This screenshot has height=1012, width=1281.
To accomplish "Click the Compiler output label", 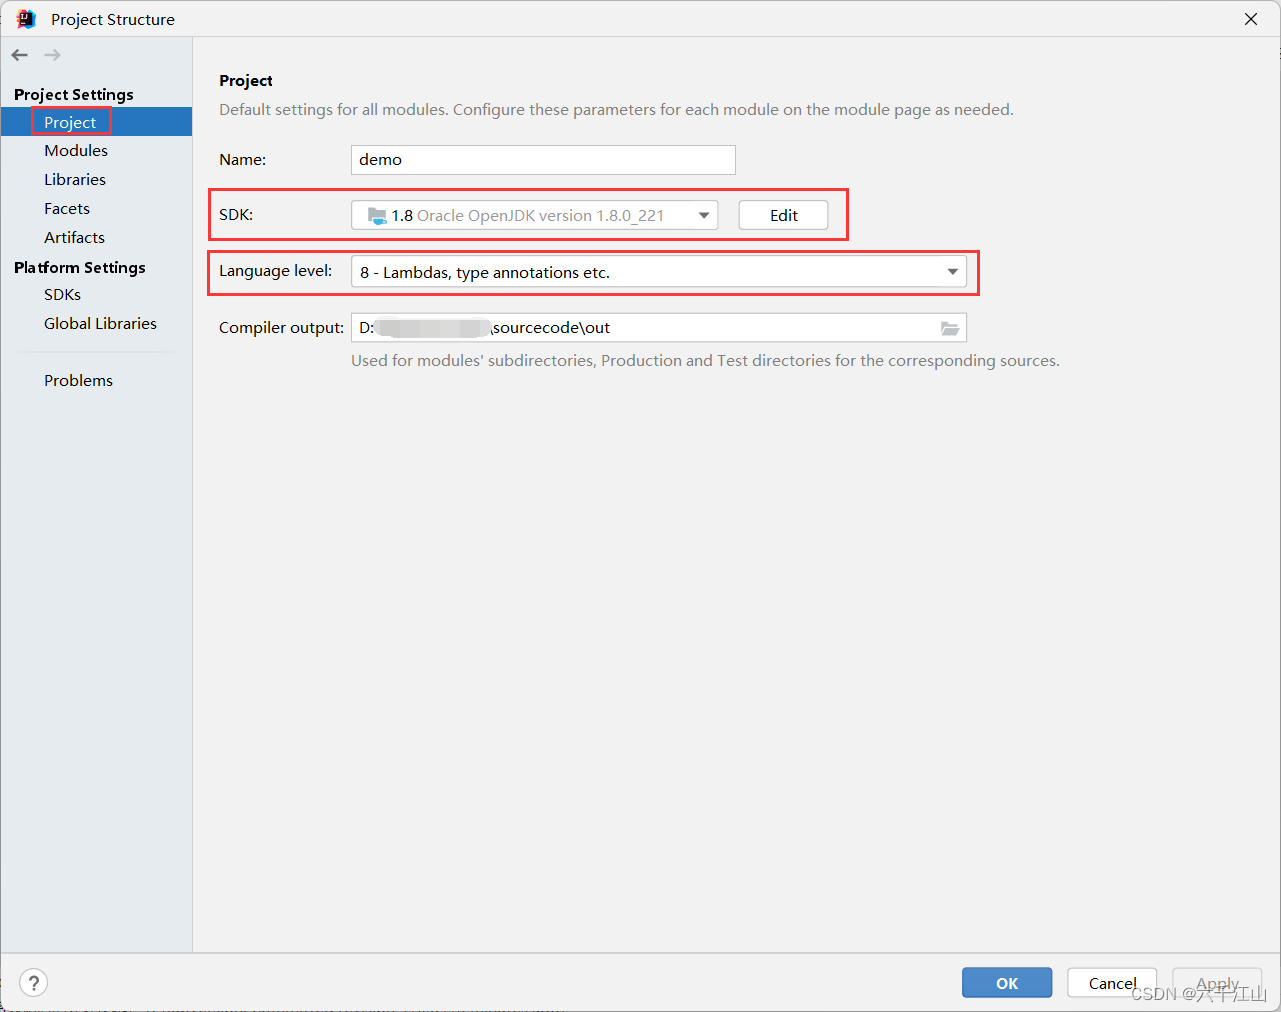I will pos(282,328).
